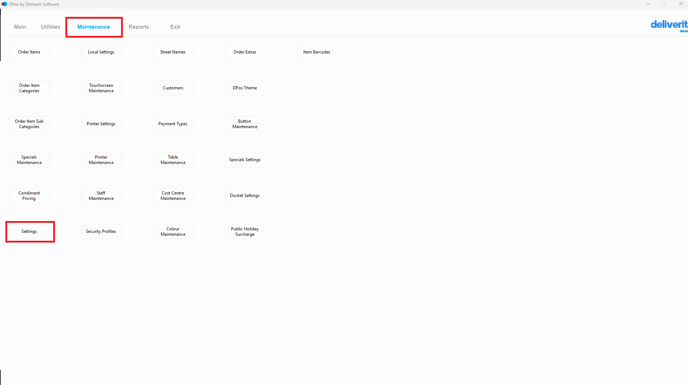Open the Reports tab
The width and height of the screenshot is (688, 385).
point(139,27)
